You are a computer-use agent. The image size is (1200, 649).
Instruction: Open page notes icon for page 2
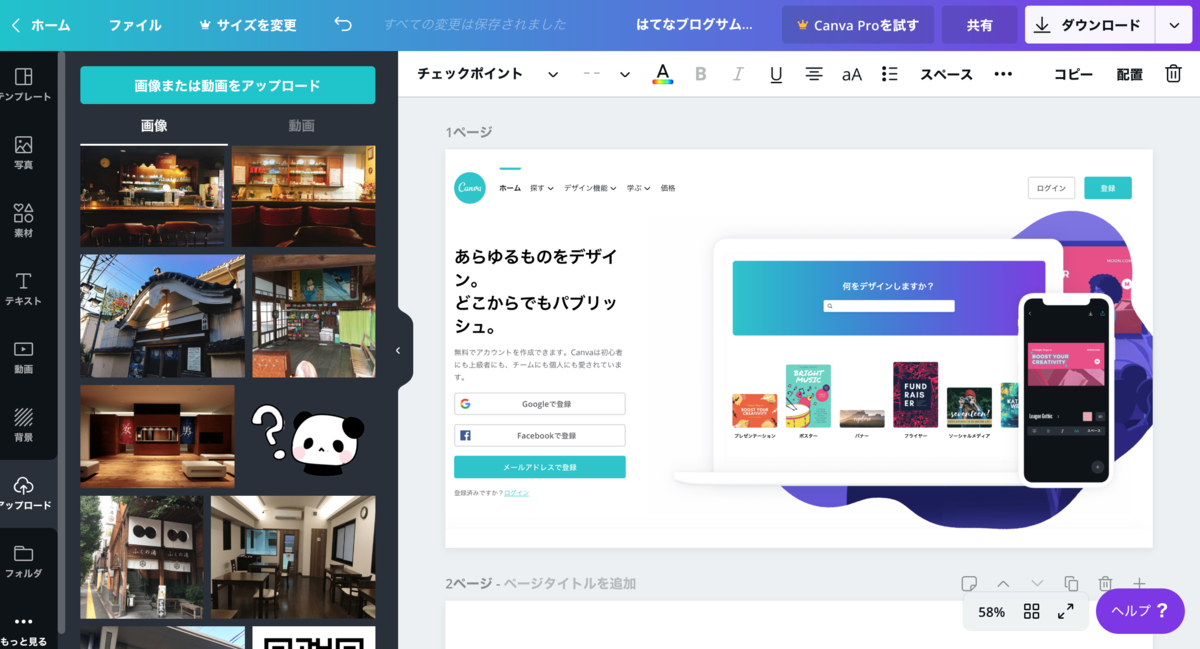click(969, 583)
